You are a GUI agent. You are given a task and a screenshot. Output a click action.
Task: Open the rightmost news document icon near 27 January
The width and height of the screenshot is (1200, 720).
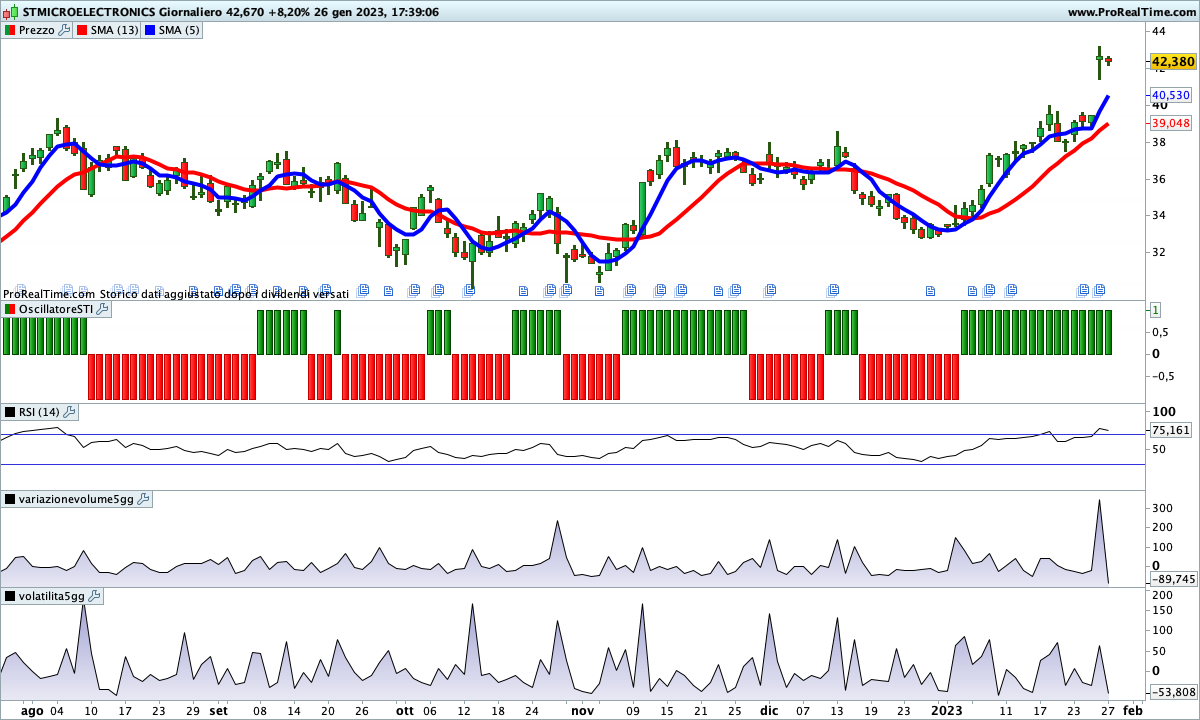click(x=1100, y=290)
